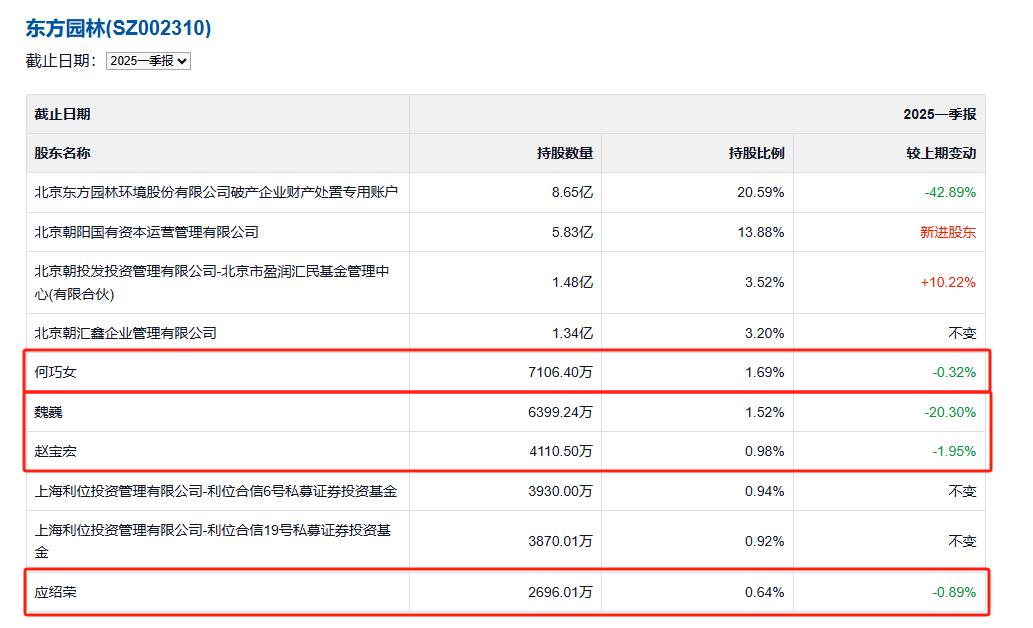Click the 1.48亿 holding amount
This screenshot has height=628, width=1033.
point(572,283)
